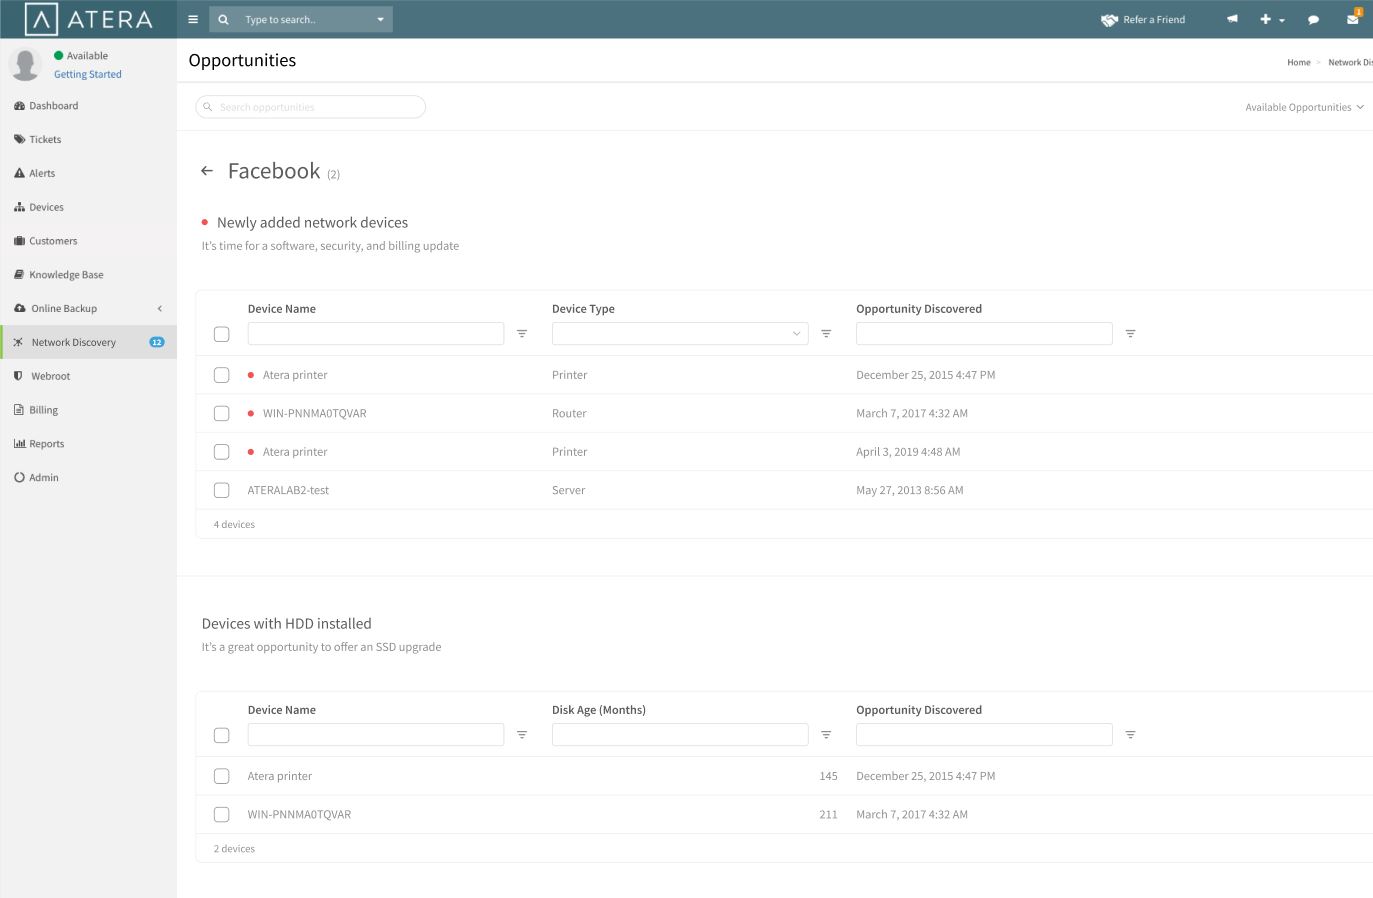
Task: Check the first Atera printer row (December 25, 2015)
Action: coord(222,375)
